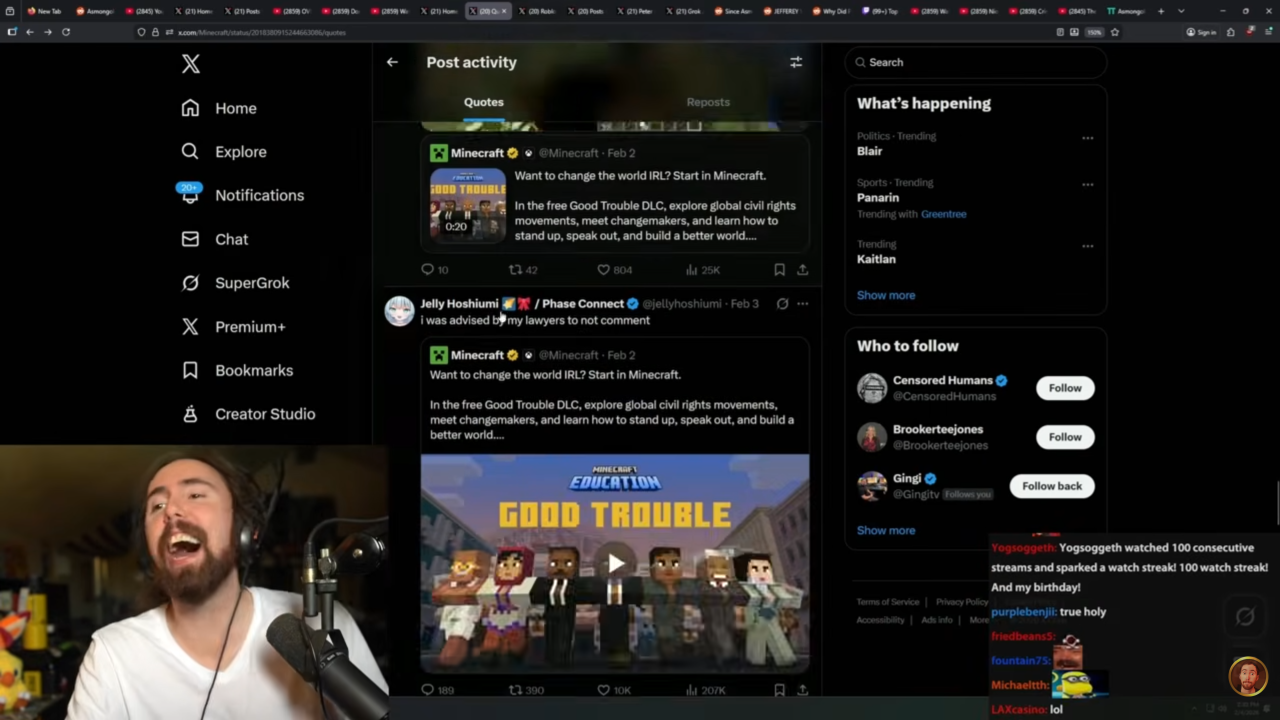Open the Ads info footer link
The image size is (1280, 720).
937,620
